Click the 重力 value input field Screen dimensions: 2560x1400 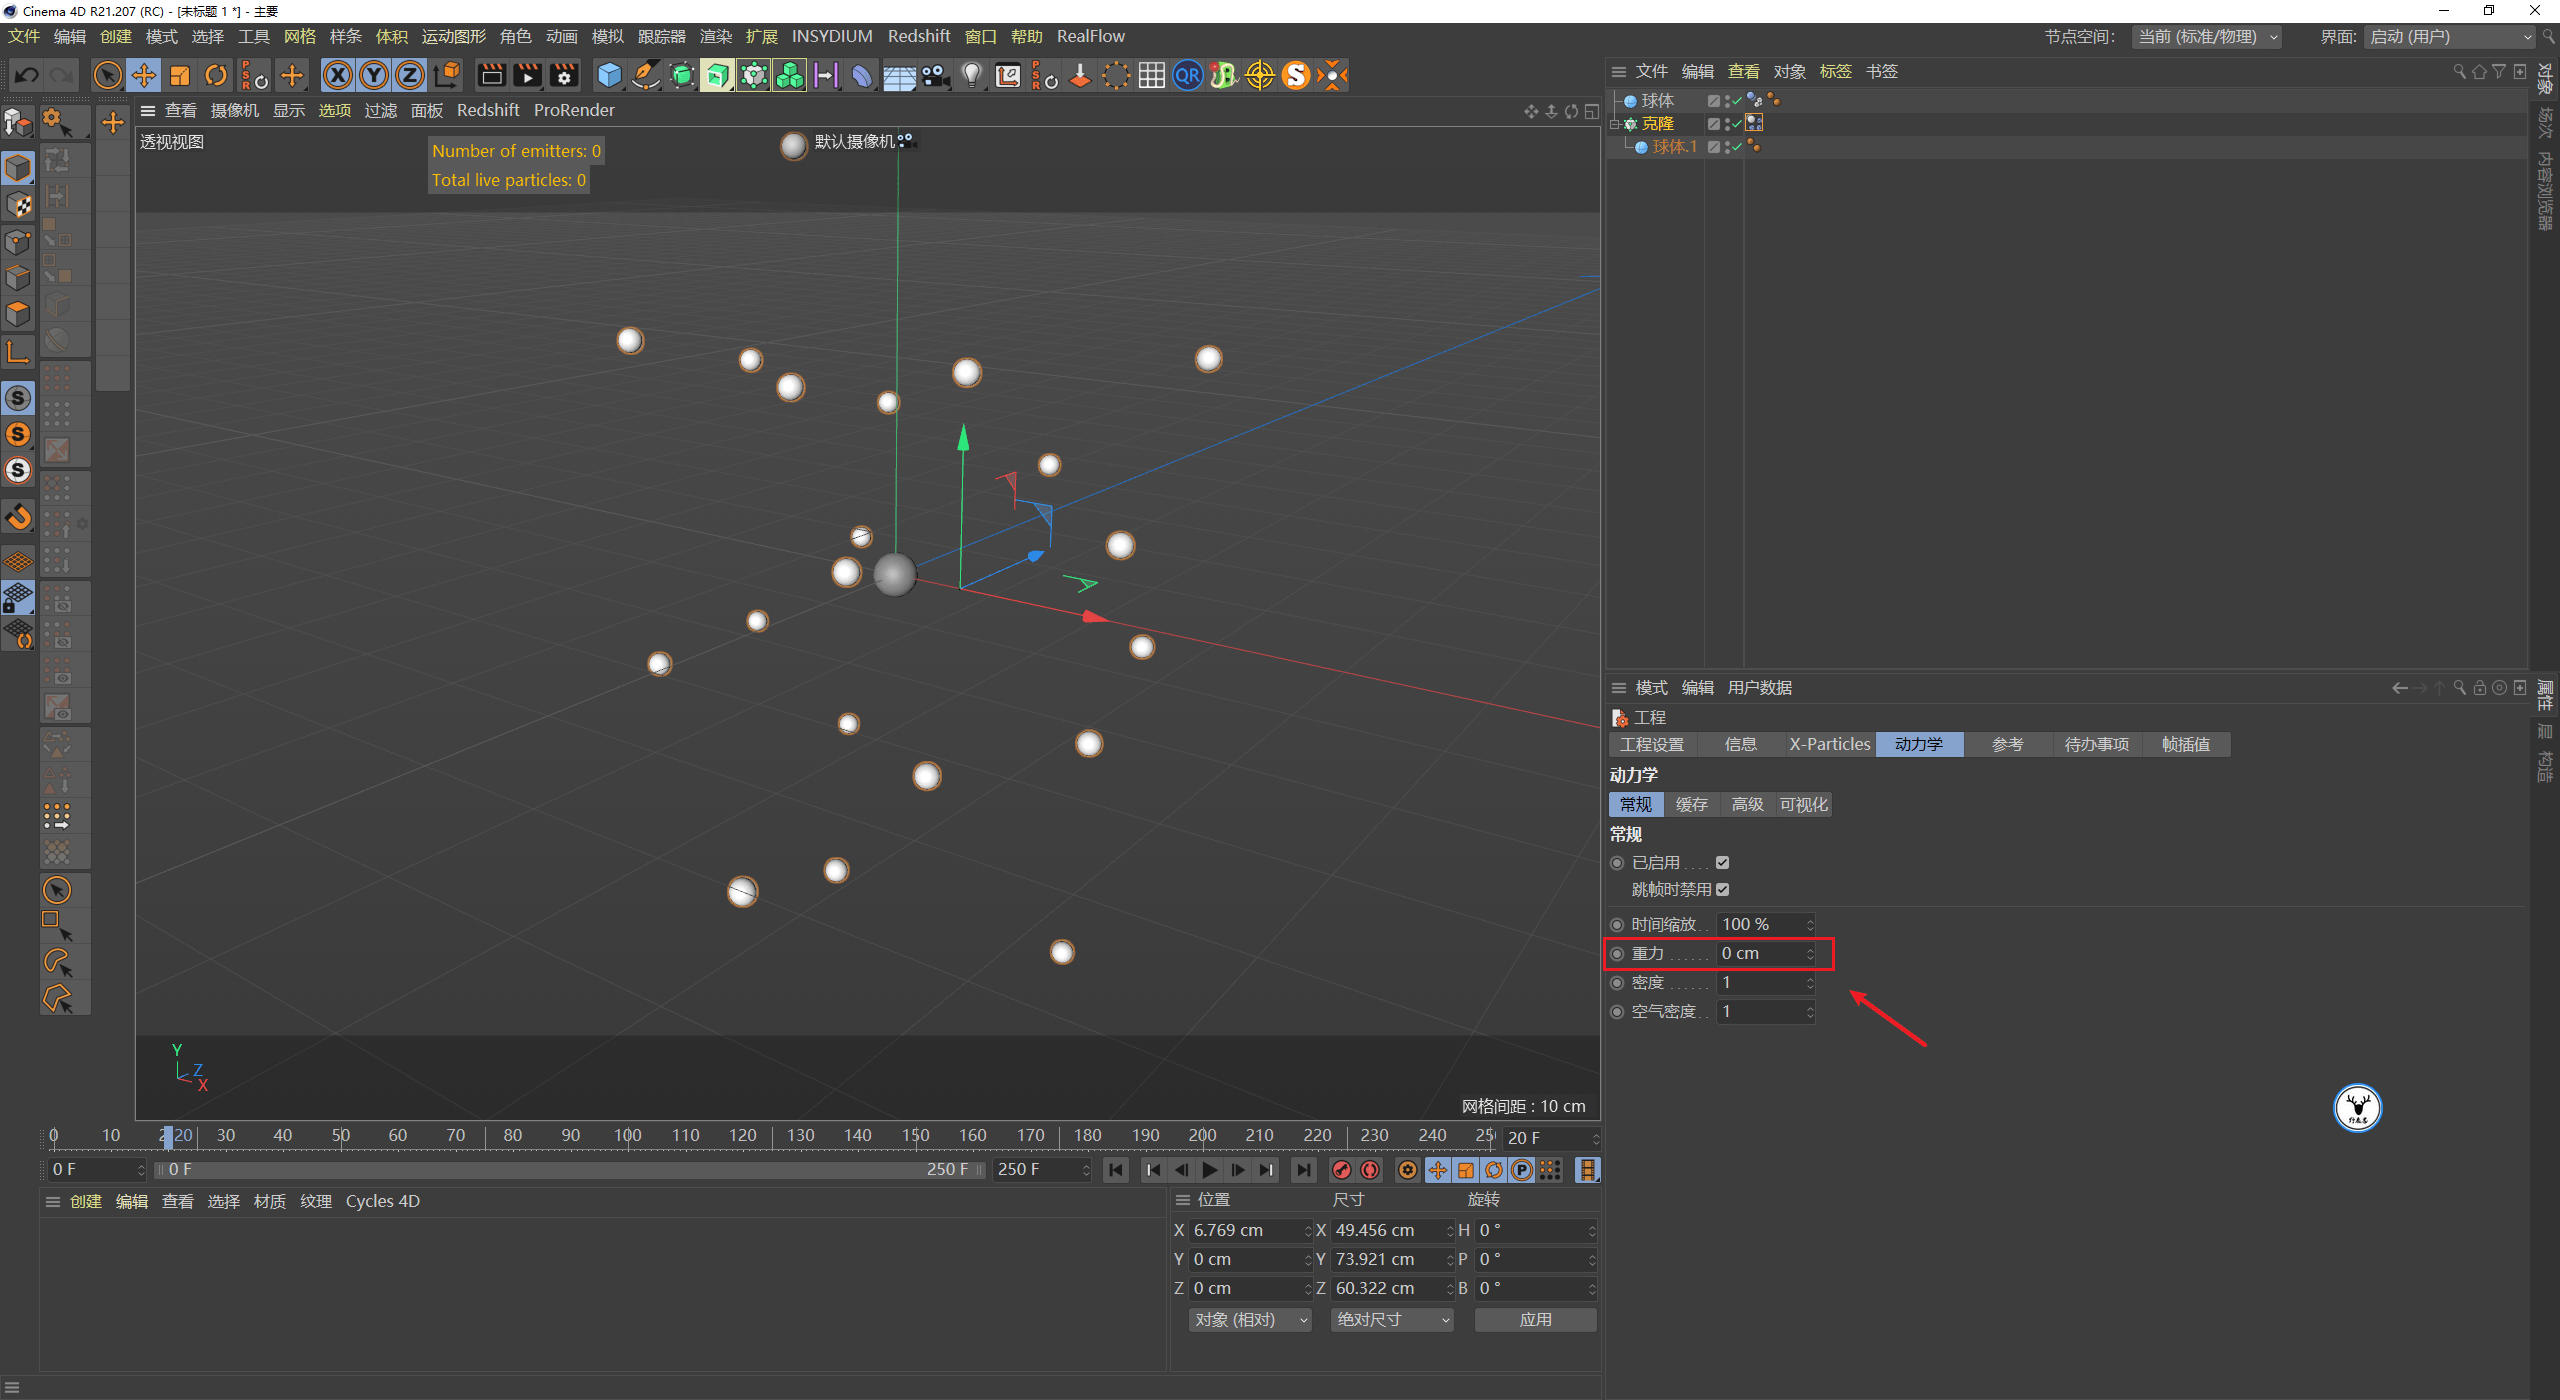click(1760, 954)
